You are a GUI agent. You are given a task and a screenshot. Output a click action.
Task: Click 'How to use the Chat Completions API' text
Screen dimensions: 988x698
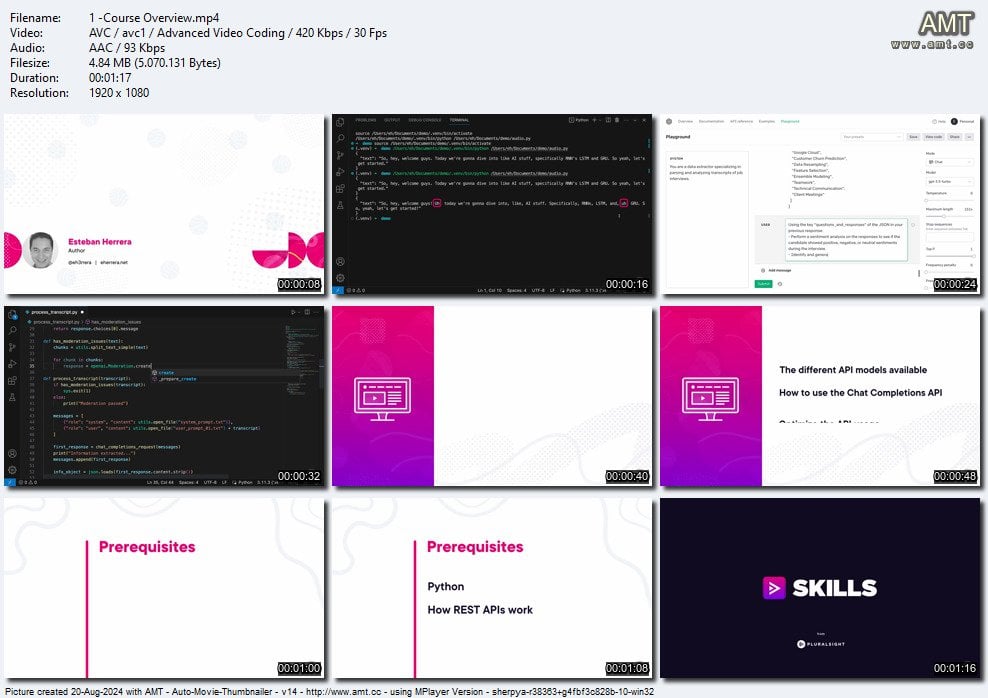click(x=861, y=392)
